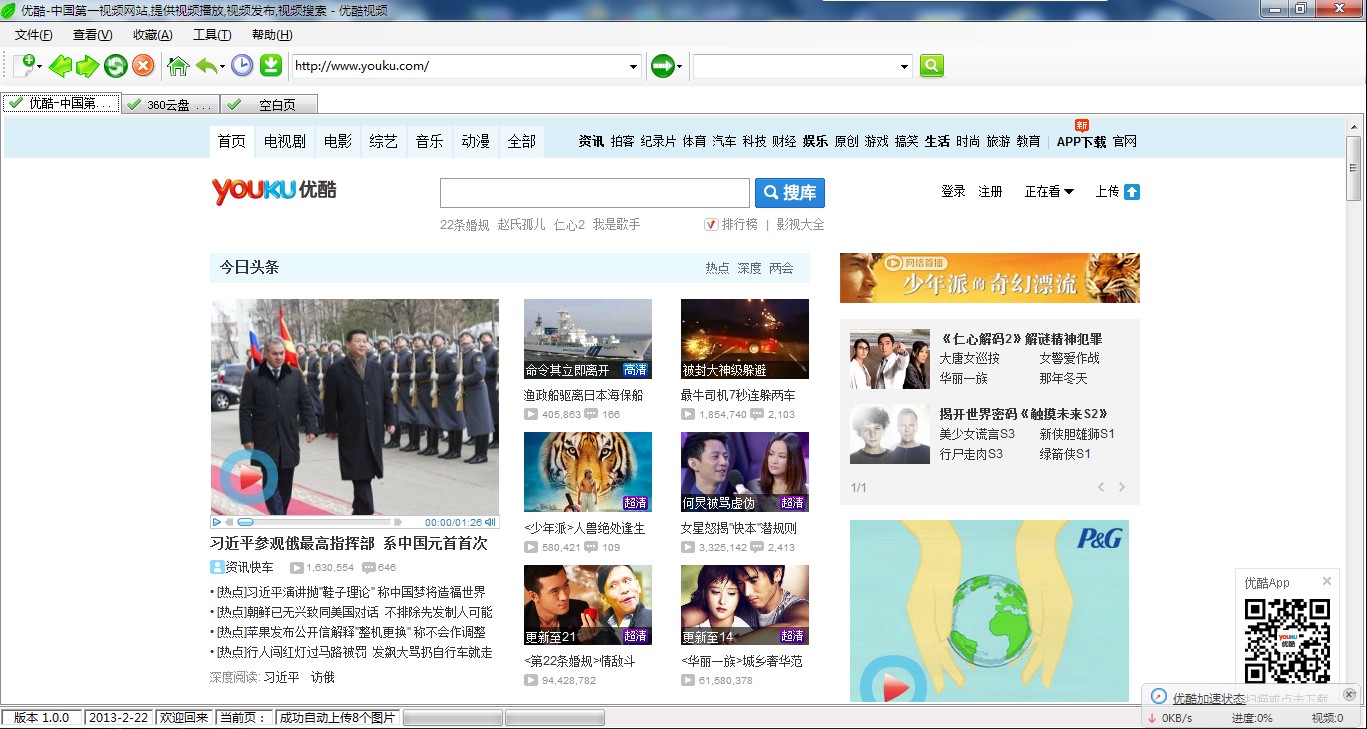The width and height of the screenshot is (1367, 729).
Task: Click the 优酷加速状态 icon
Action: [1158, 697]
